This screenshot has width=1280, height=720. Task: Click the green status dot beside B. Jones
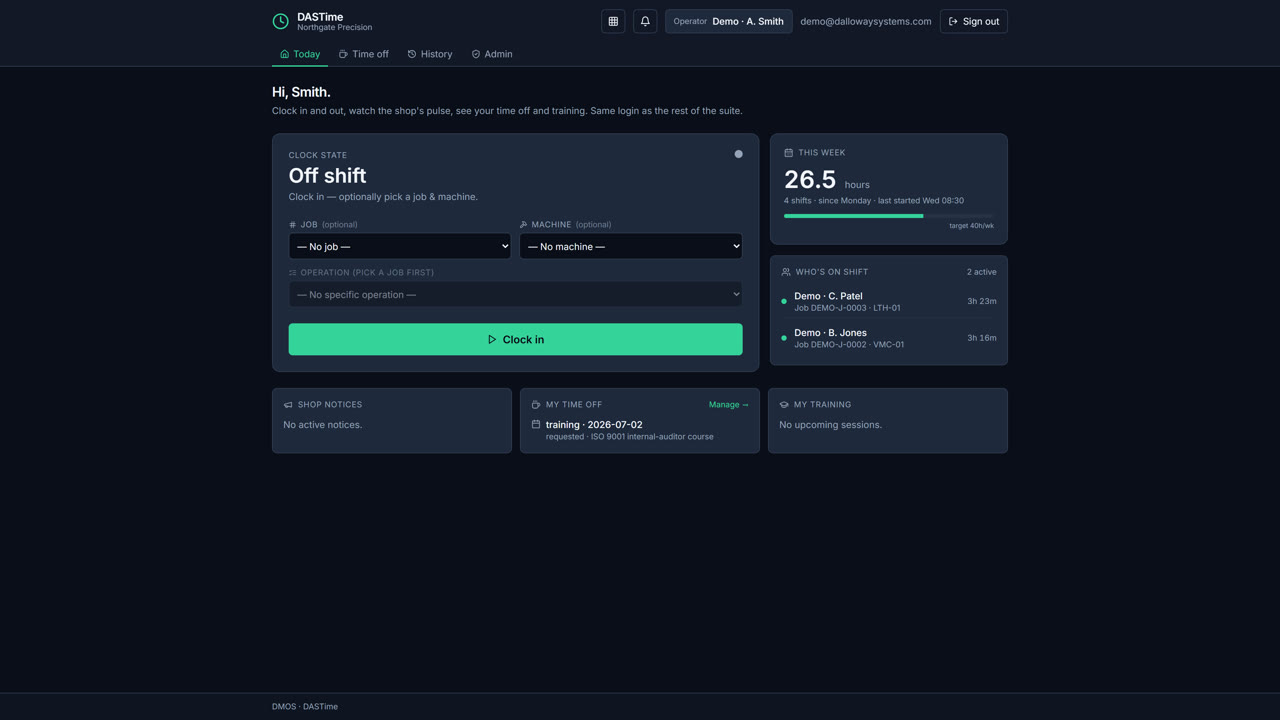784,338
